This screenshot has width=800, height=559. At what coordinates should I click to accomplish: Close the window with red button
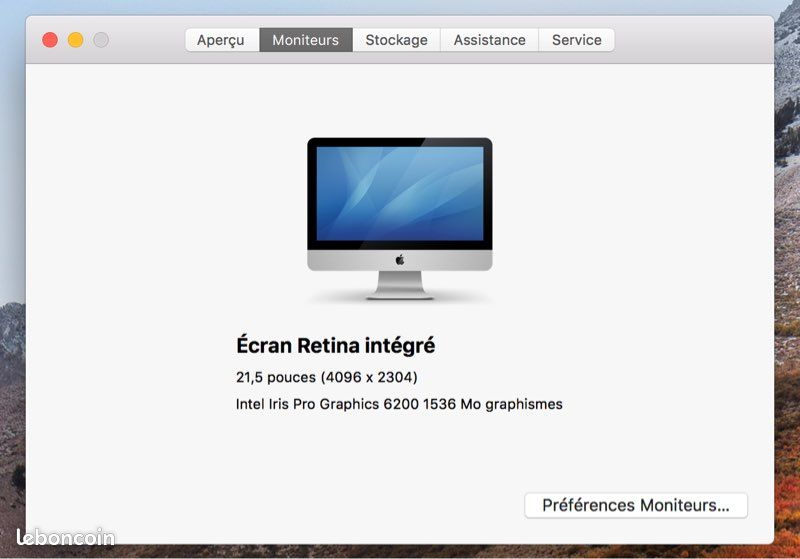click(x=50, y=40)
